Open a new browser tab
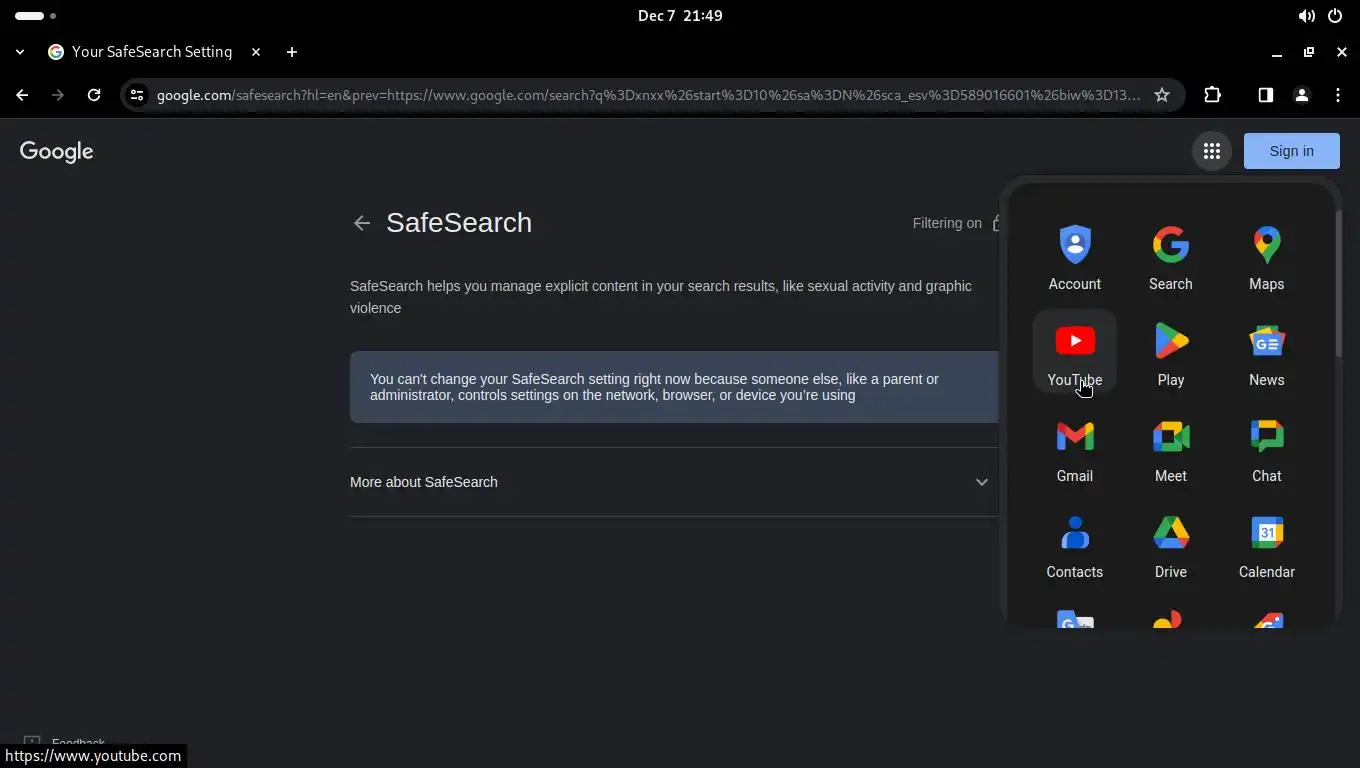 pyautogui.click(x=292, y=52)
